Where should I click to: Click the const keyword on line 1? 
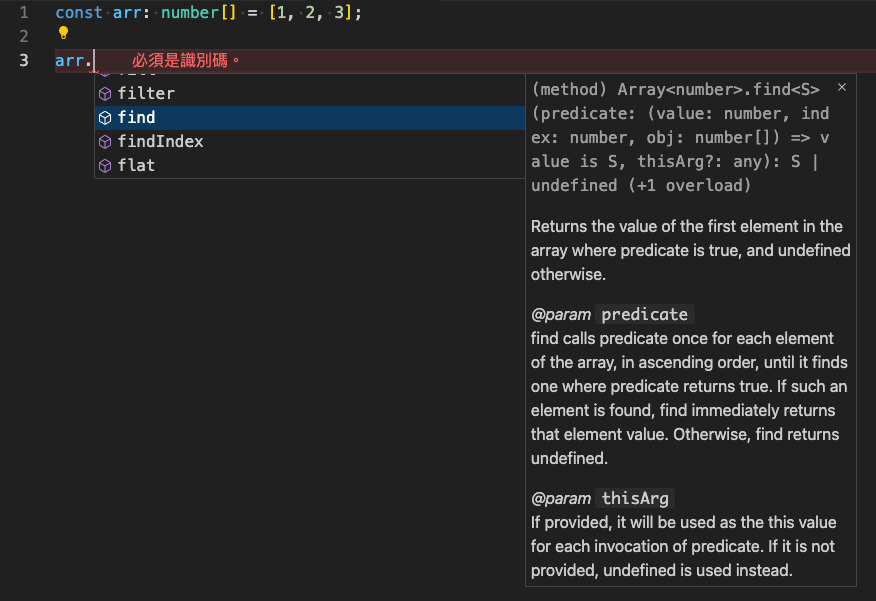click(79, 13)
